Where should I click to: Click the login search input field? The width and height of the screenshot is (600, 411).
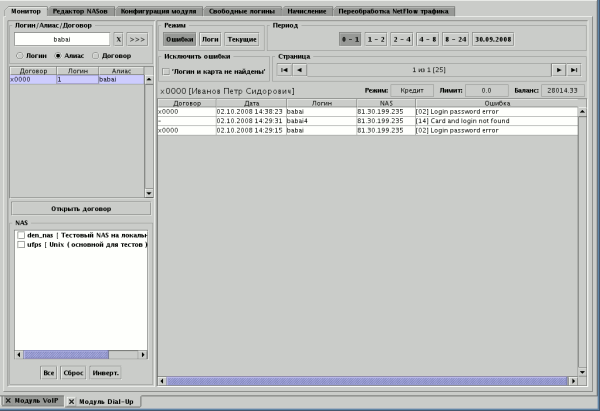tap(61, 38)
